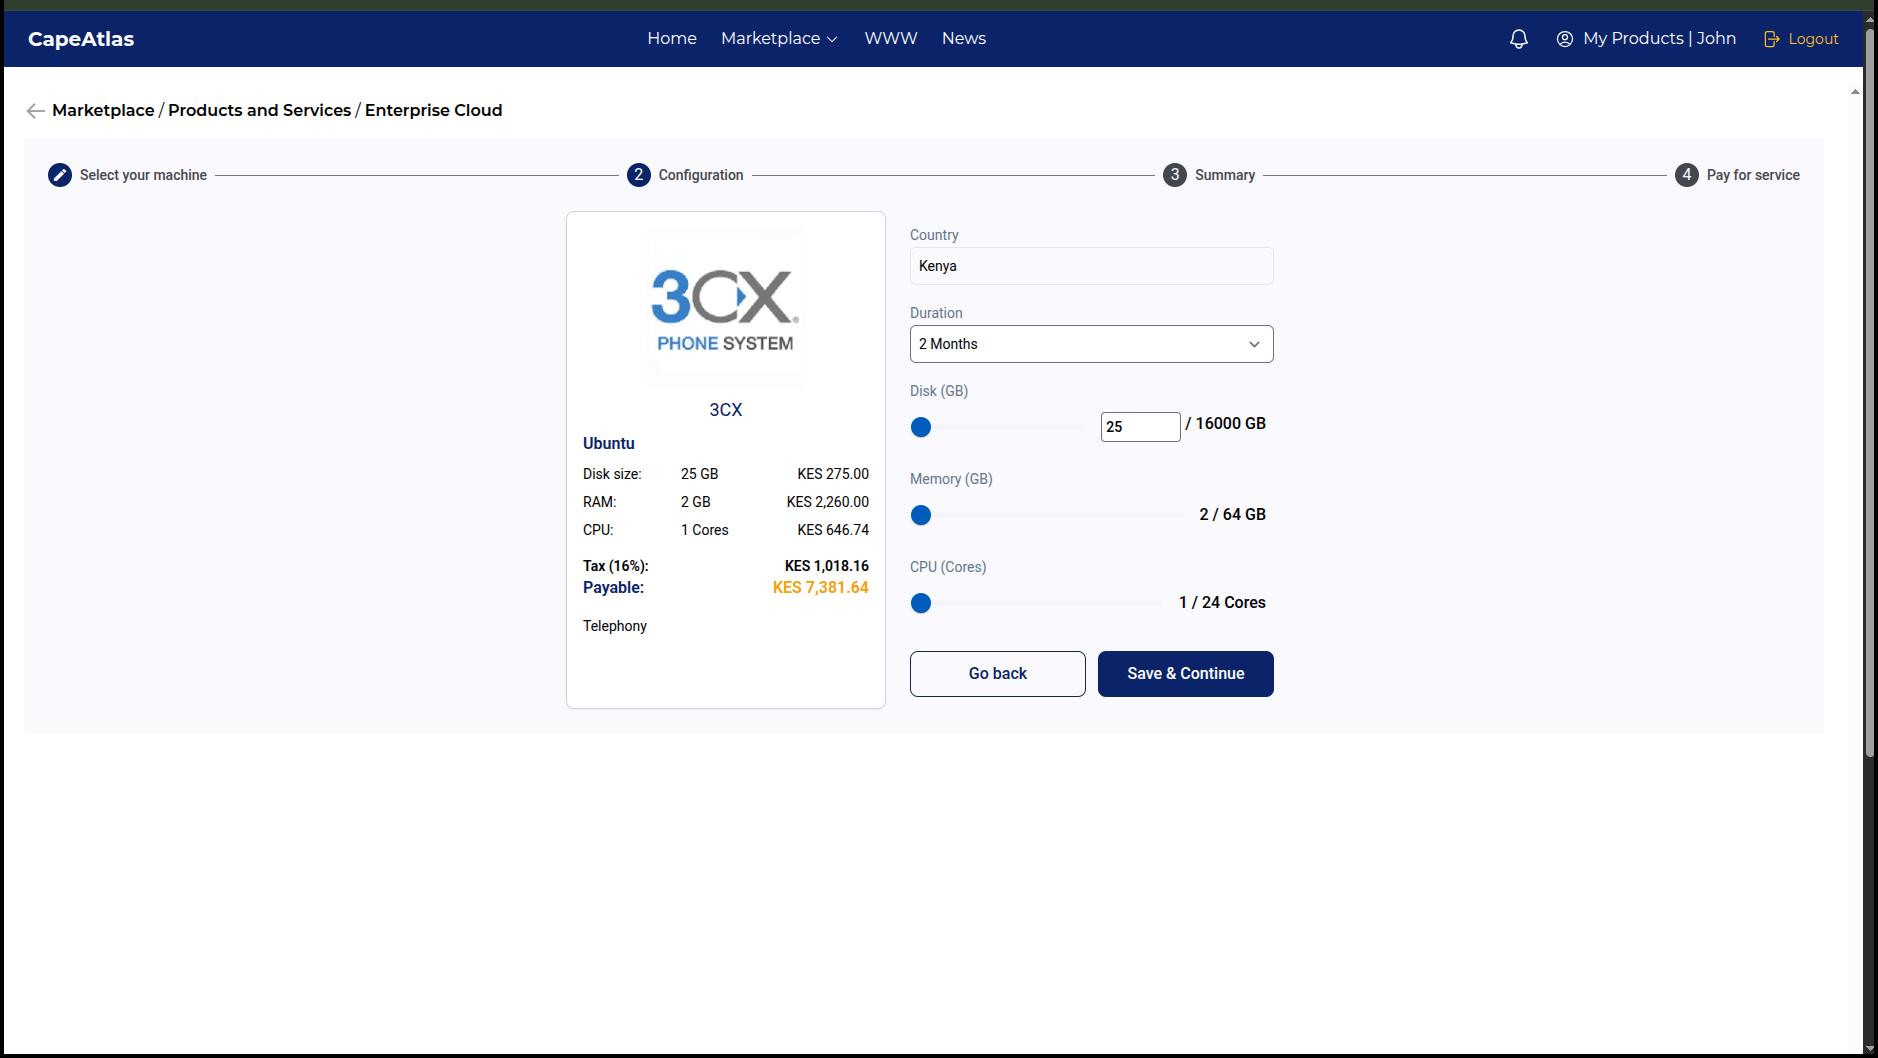This screenshot has height=1058, width=1878.
Task: Go to Home in the navigation bar
Action: point(672,38)
